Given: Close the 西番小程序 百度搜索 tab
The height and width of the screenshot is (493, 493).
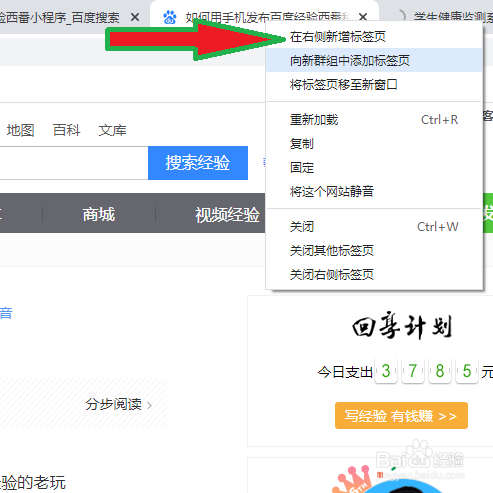Looking at the screenshot, I should 135,17.
